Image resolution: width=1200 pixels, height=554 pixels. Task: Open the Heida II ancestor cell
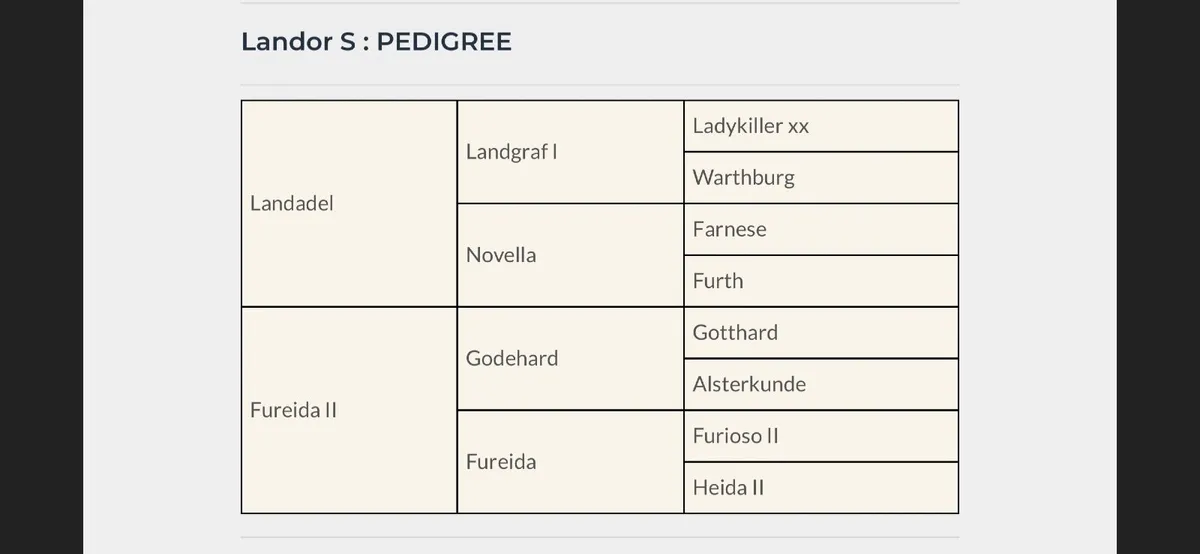pos(821,488)
